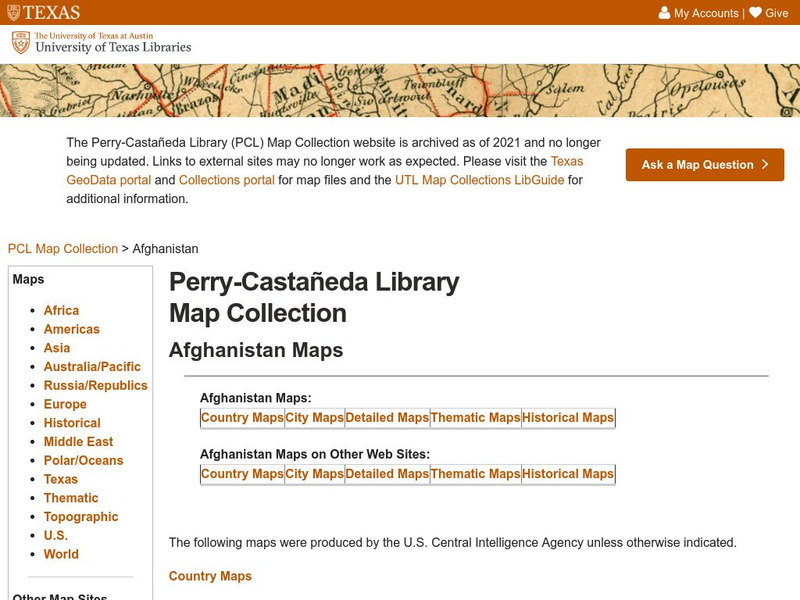
Task: Click the Country Maps section heading link
Action: pyautogui.click(x=210, y=576)
